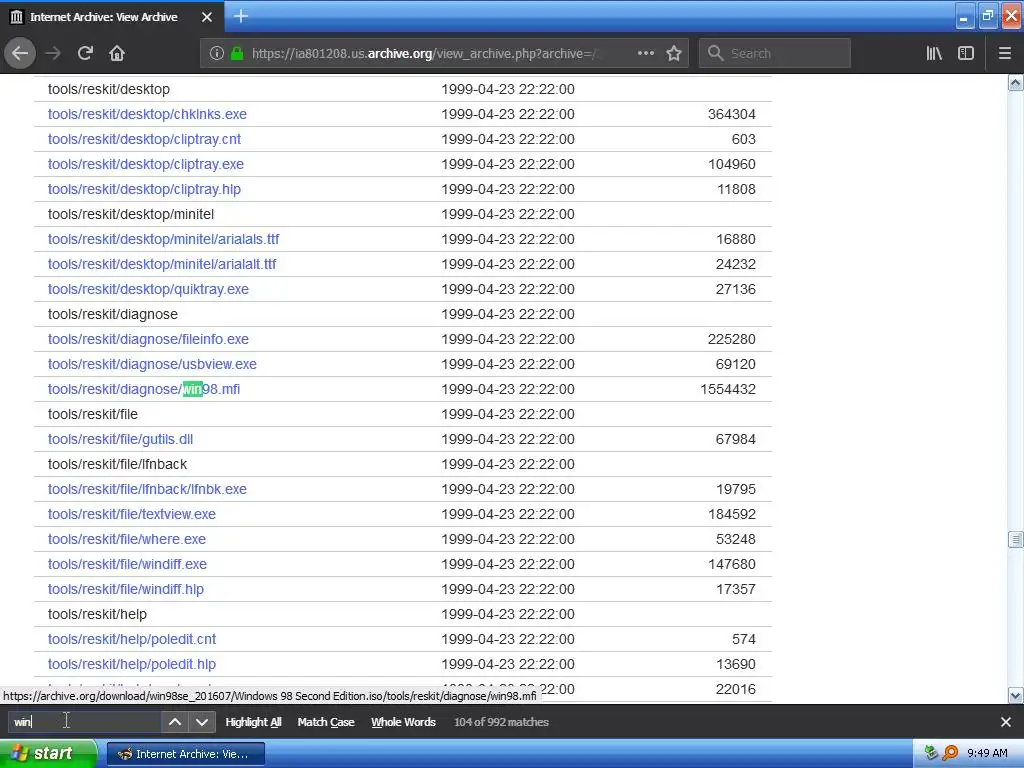Go back with the browser back arrow
Viewport: 1024px width, 768px height.
(20, 54)
